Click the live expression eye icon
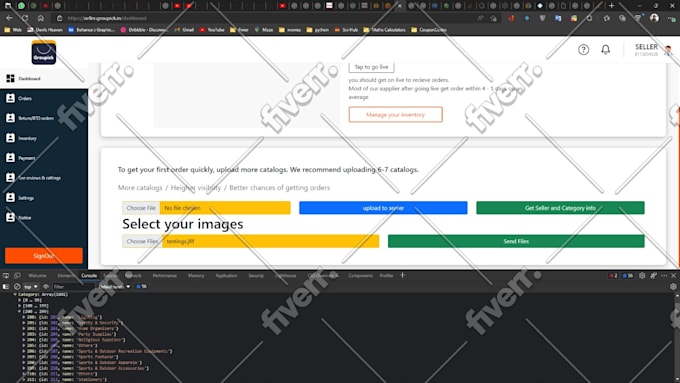 46,286
